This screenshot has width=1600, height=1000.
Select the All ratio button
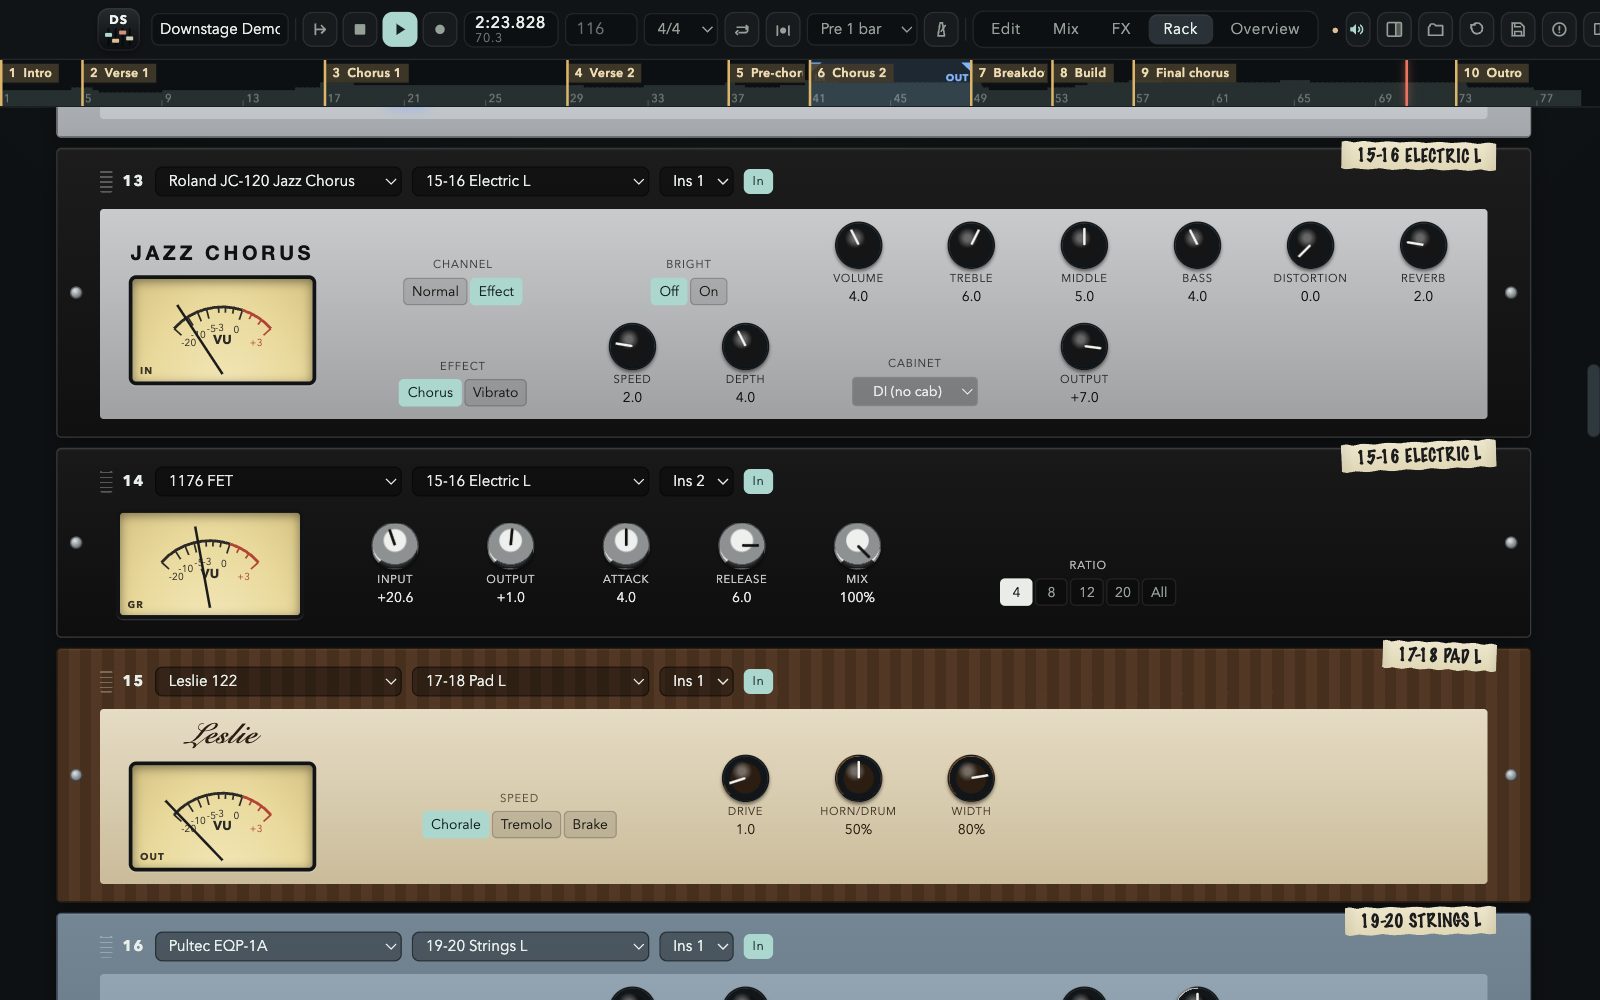tap(1159, 592)
